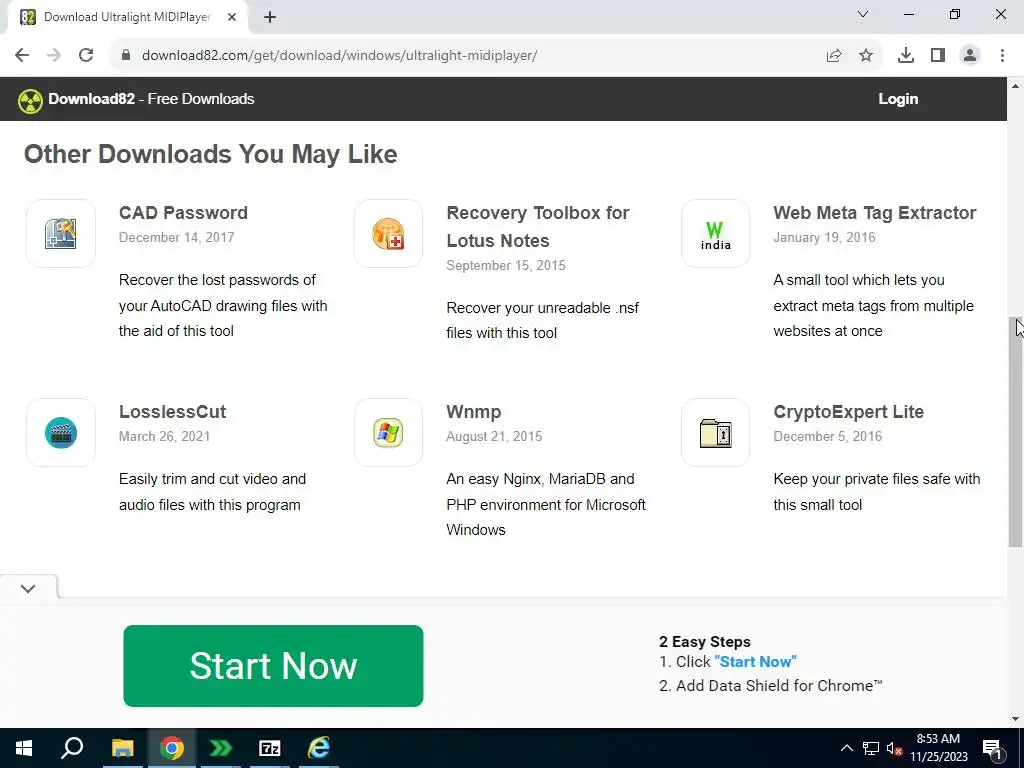The height and width of the screenshot is (768, 1024).
Task: Open the CryptoExpert Lite title link
Action: click(848, 412)
